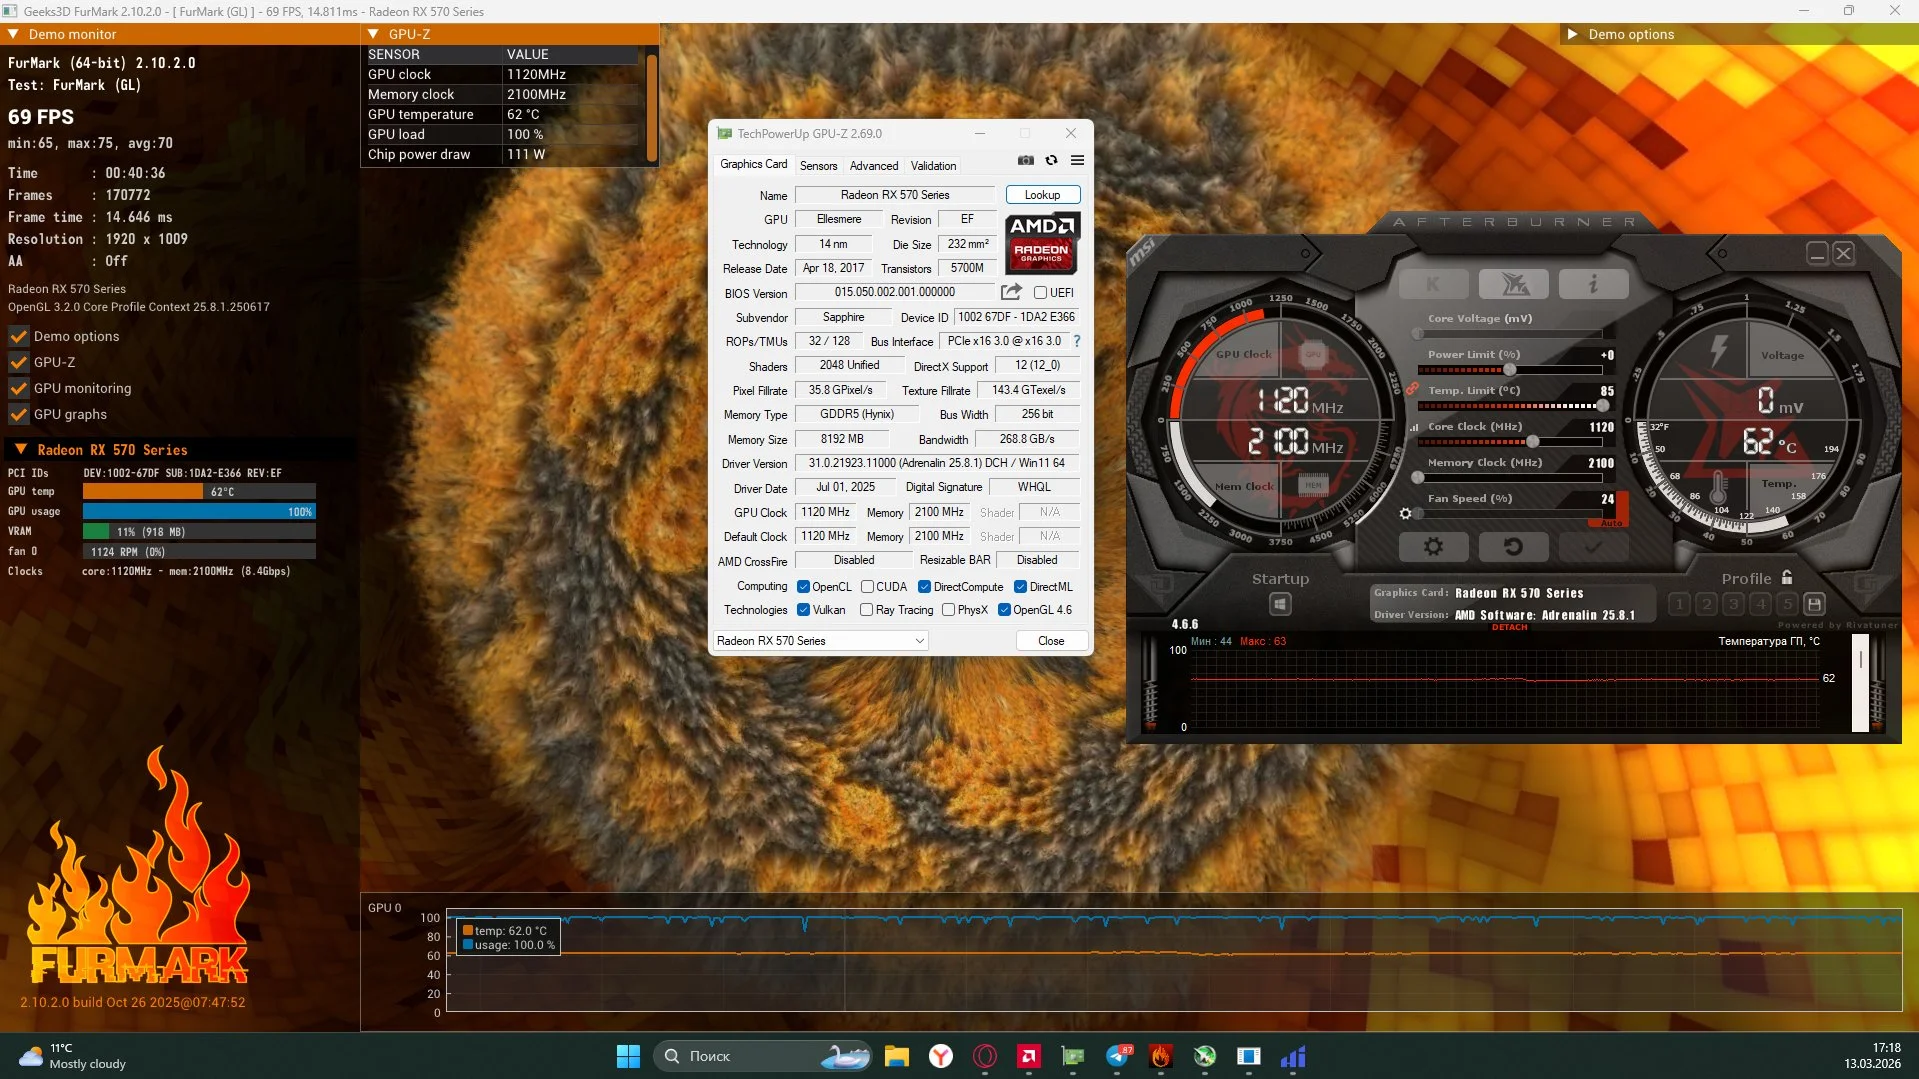Open voltage/frequency curve icon beside Core Clock

(x=1414, y=427)
